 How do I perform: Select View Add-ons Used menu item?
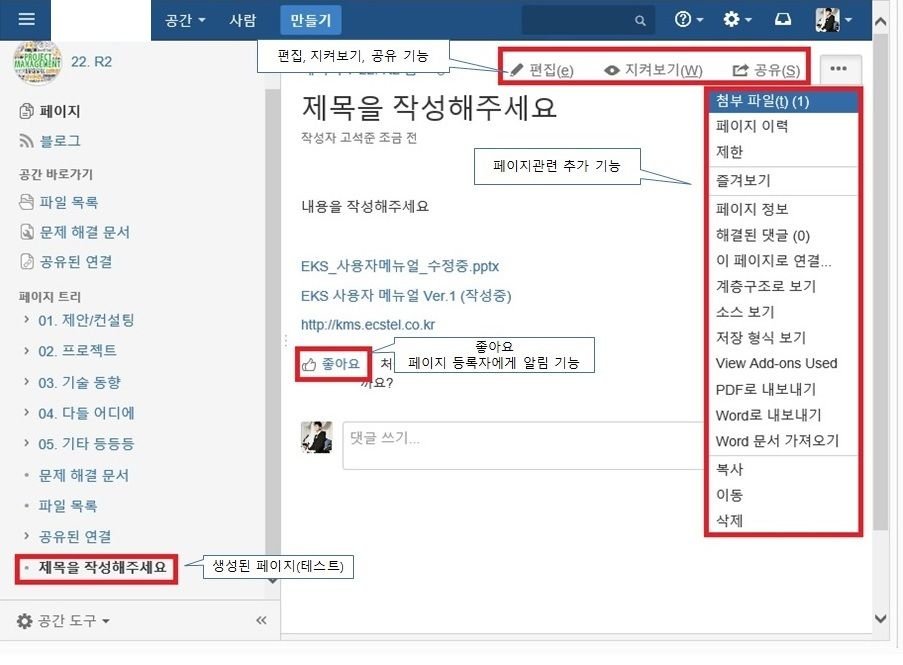pos(783,363)
